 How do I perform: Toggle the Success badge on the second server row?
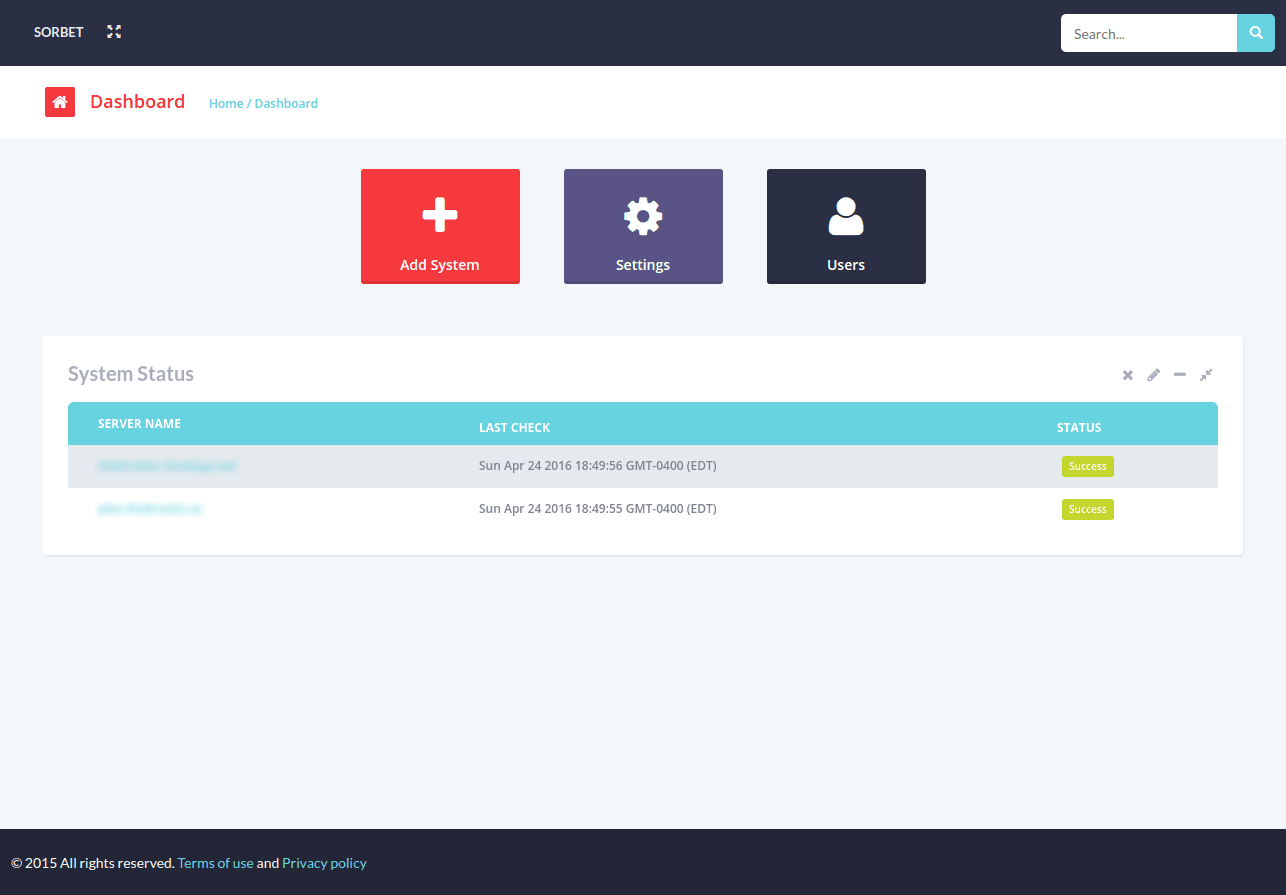tap(1087, 509)
